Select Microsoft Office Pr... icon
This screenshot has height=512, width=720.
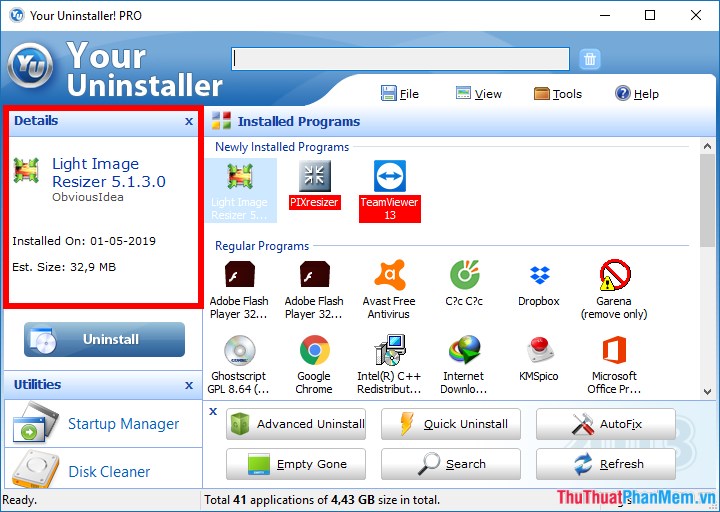tap(614, 350)
